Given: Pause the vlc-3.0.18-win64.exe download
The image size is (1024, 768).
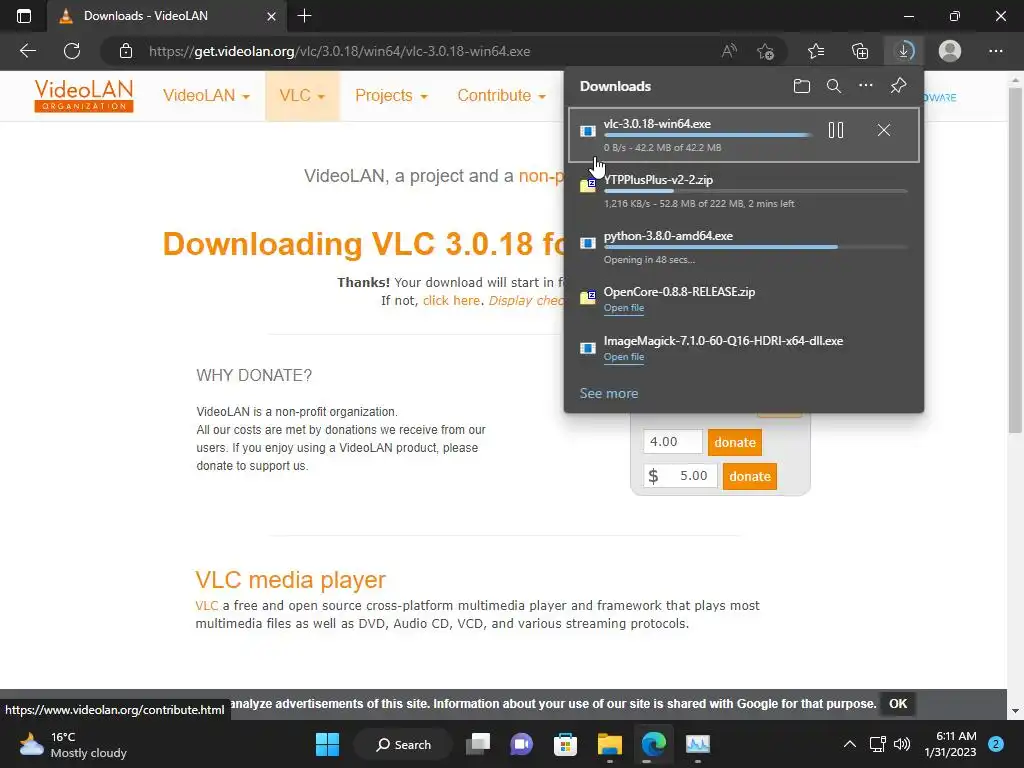Looking at the screenshot, I should point(836,130).
